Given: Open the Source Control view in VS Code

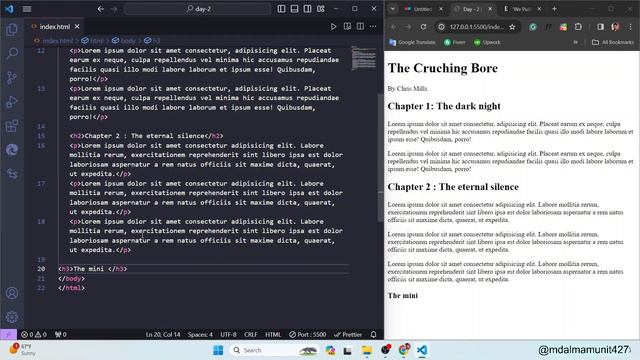Looking at the screenshot, I should (x=12, y=78).
